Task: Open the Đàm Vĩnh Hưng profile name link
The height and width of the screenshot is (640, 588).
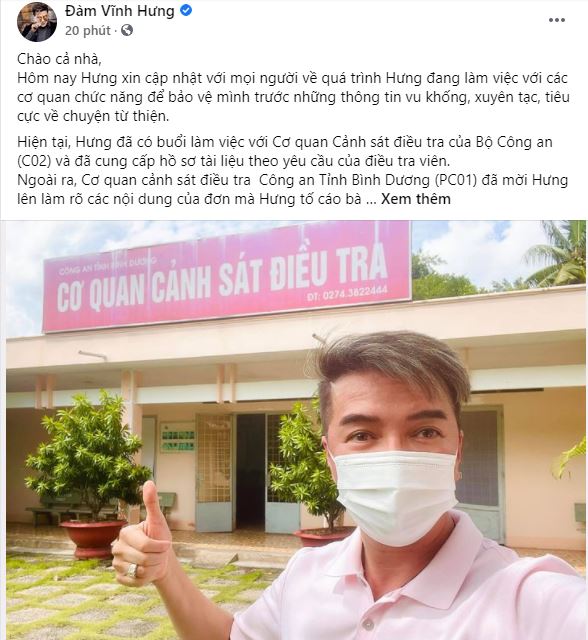Action: (119, 11)
